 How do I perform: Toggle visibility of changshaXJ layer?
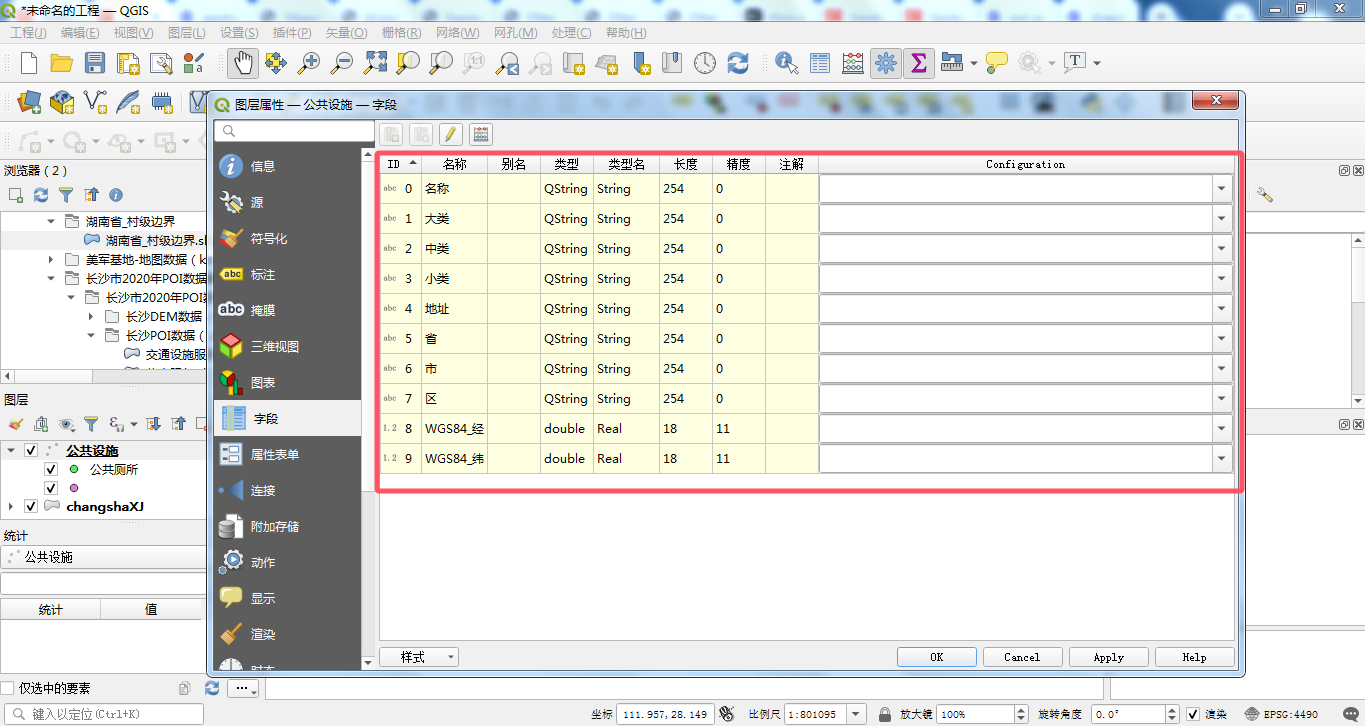(x=31, y=507)
